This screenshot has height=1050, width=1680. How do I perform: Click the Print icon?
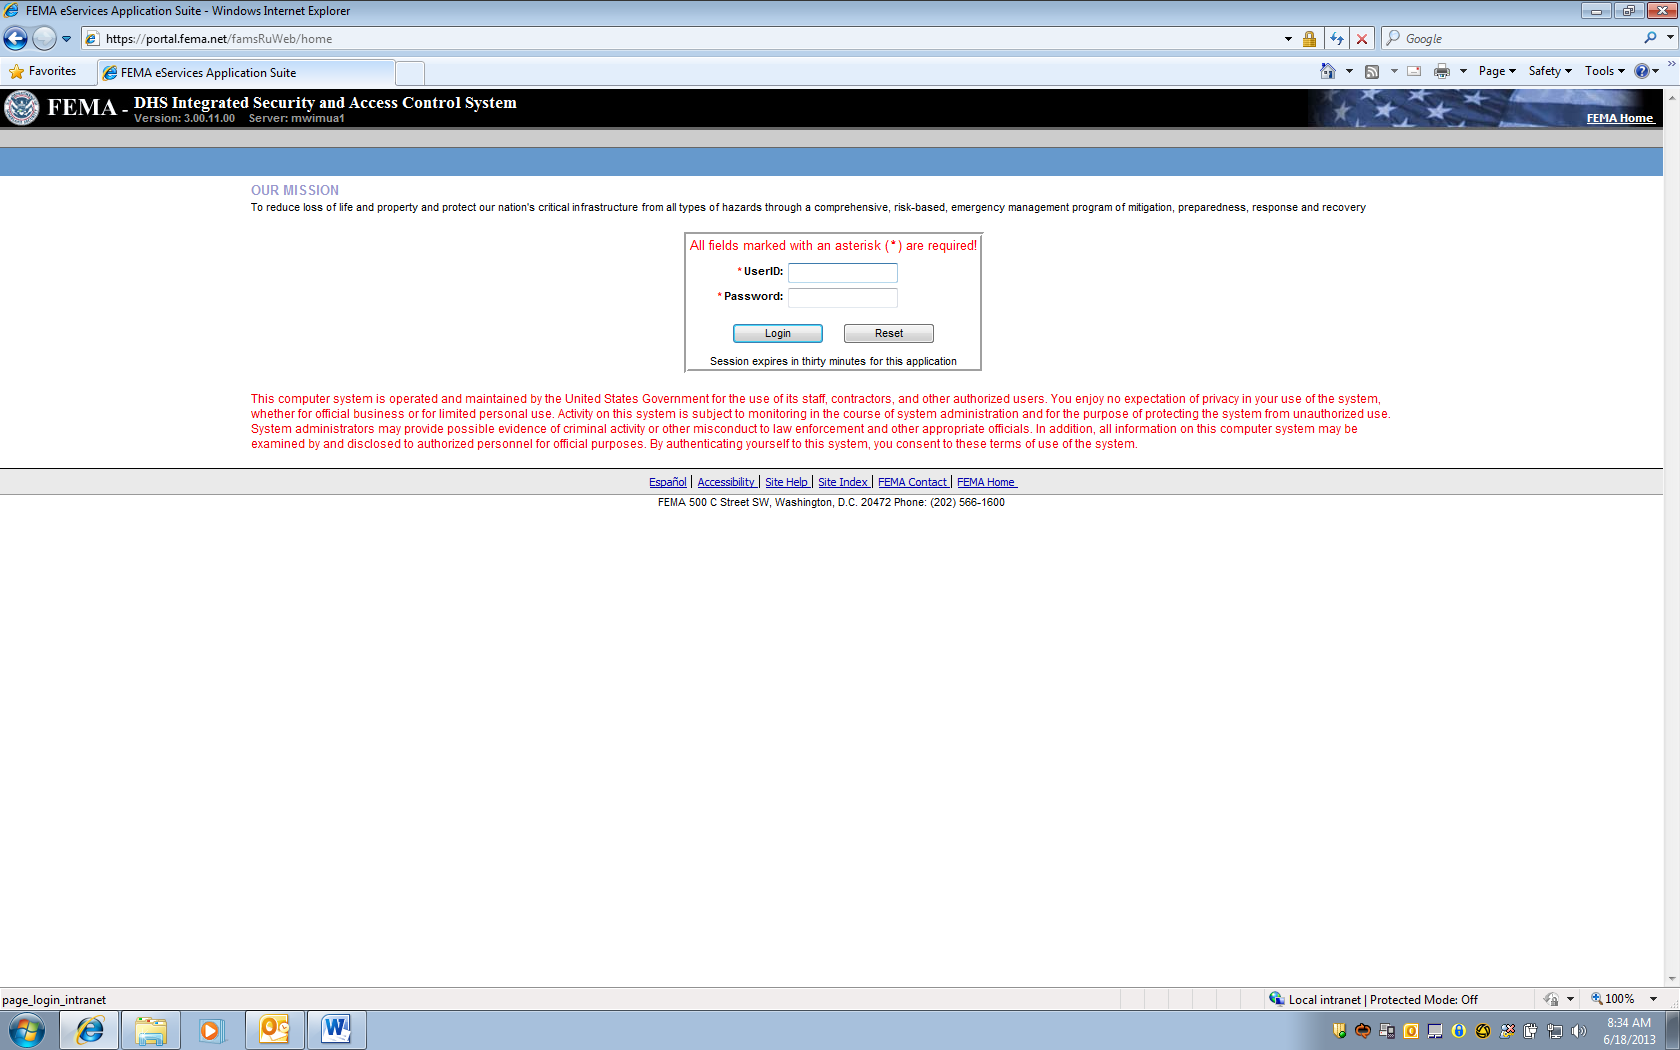[1442, 71]
